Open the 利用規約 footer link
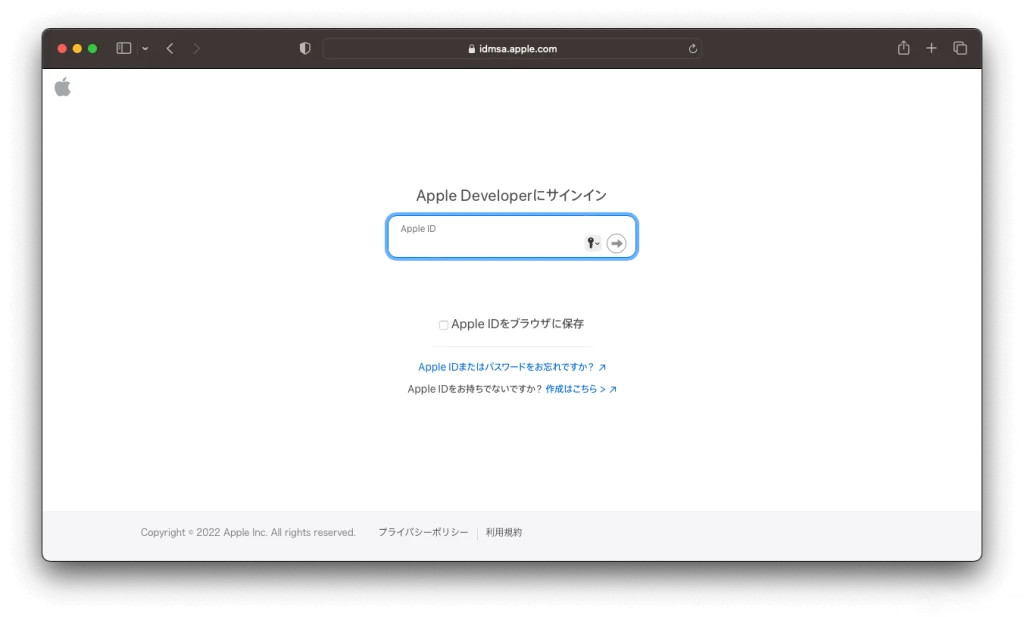1024x617 pixels. click(504, 533)
